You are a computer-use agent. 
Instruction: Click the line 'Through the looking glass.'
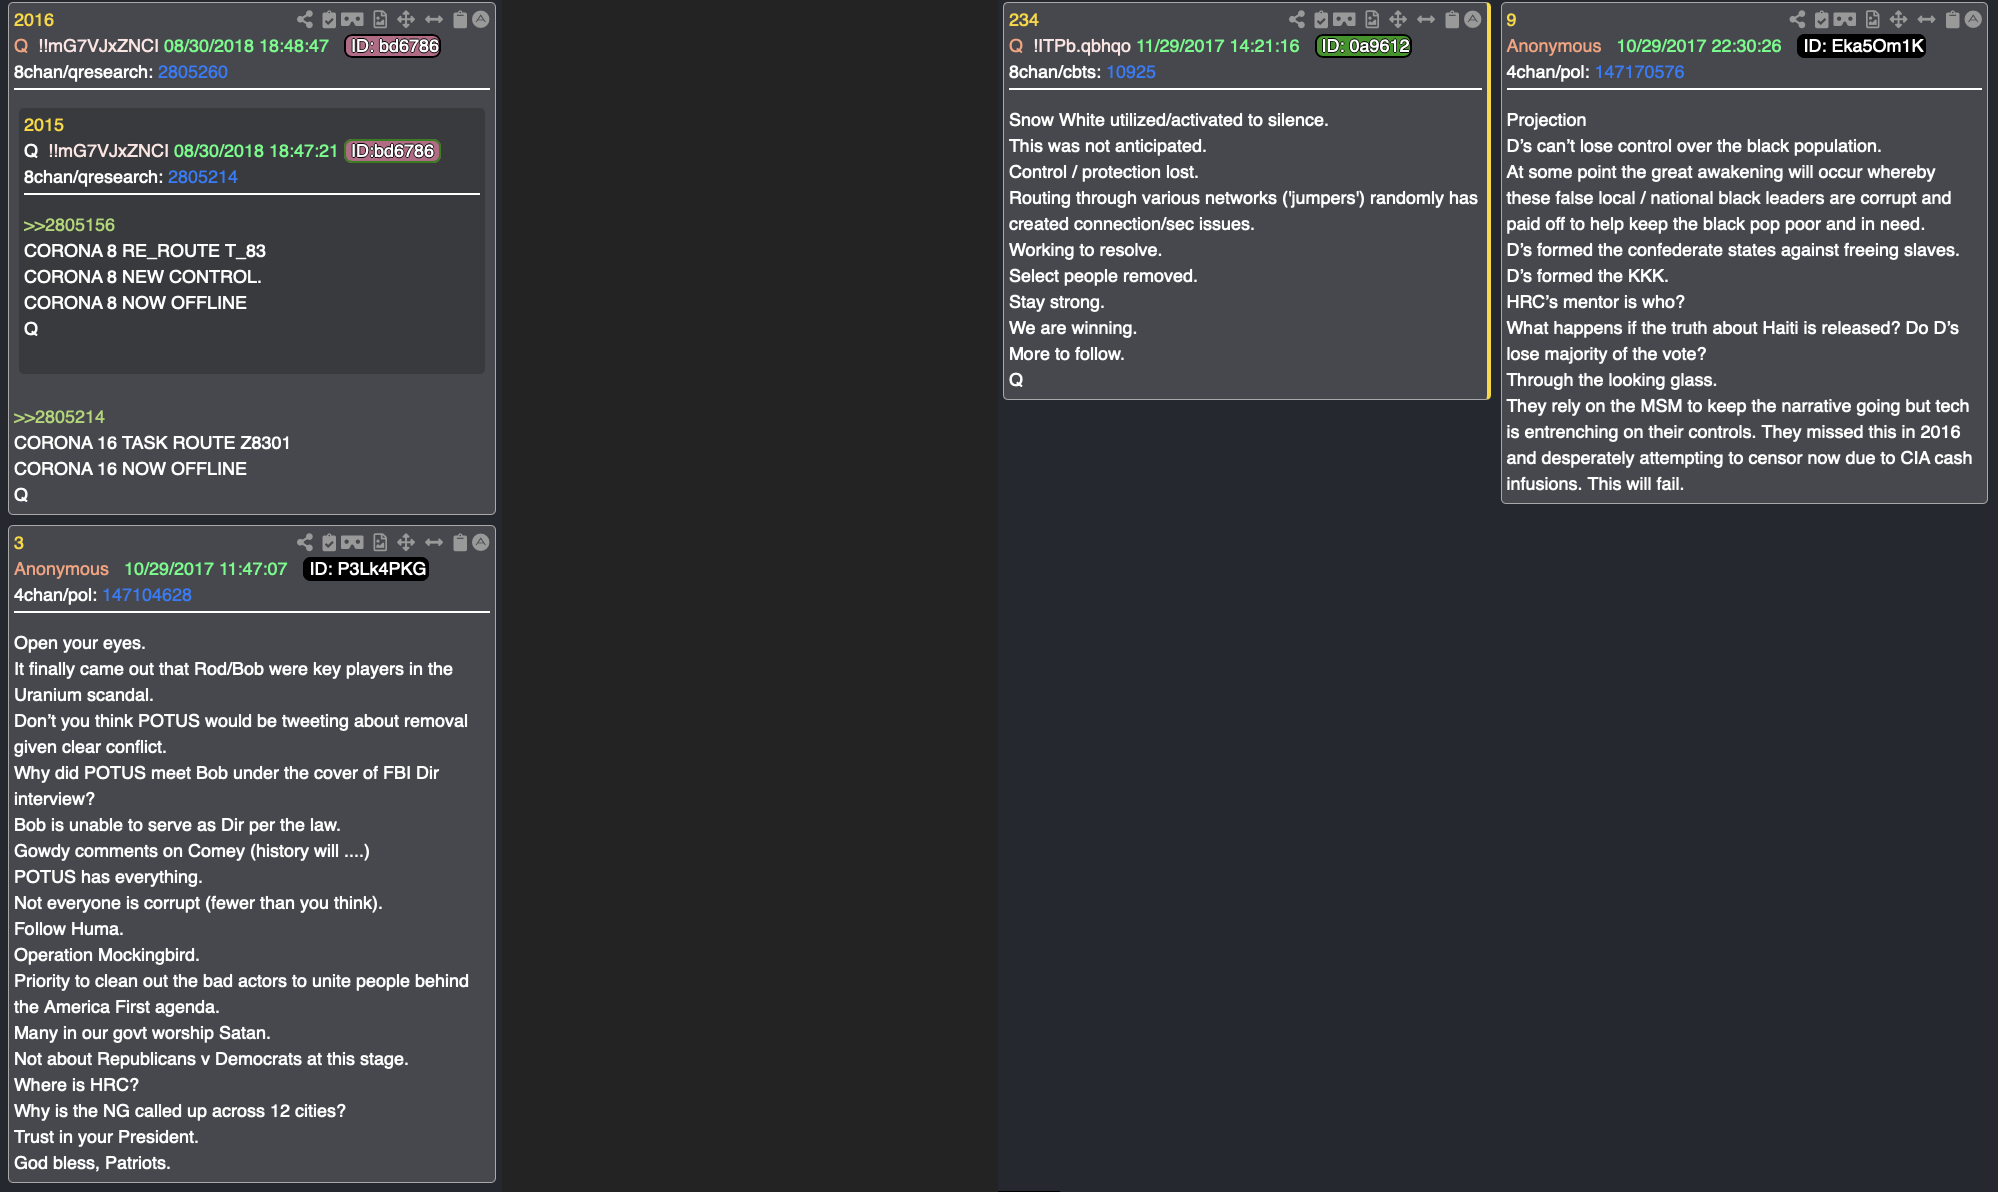tap(1611, 380)
